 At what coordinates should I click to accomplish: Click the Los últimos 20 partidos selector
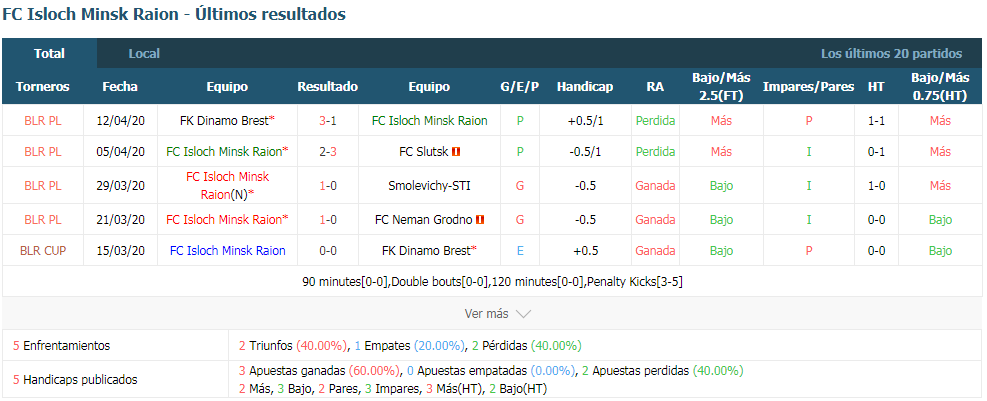[891, 54]
